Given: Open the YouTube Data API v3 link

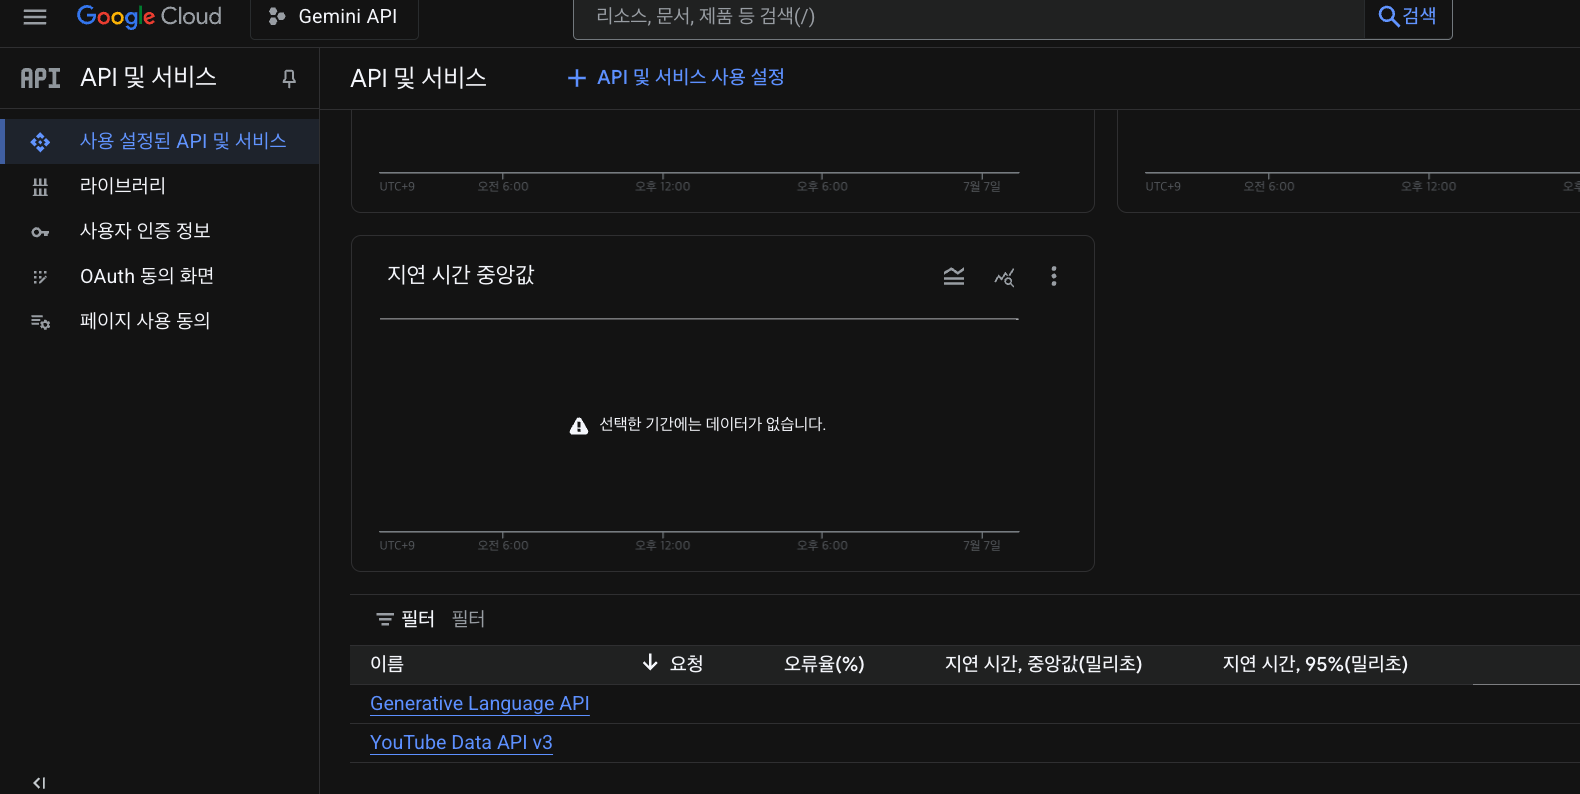Looking at the screenshot, I should pos(461,743).
